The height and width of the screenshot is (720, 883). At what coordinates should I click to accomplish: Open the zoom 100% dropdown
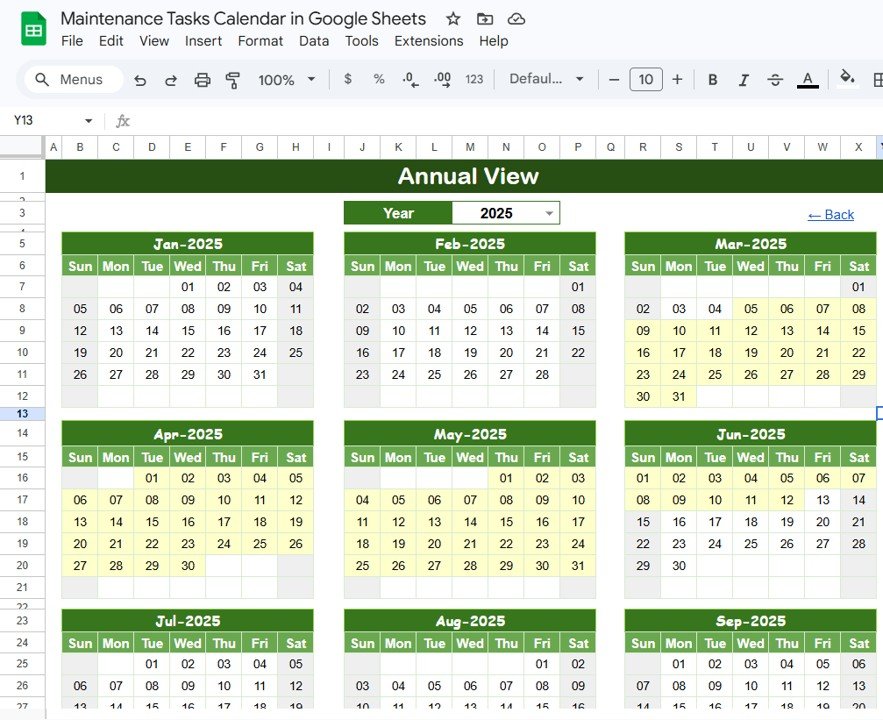coord(286,80)
